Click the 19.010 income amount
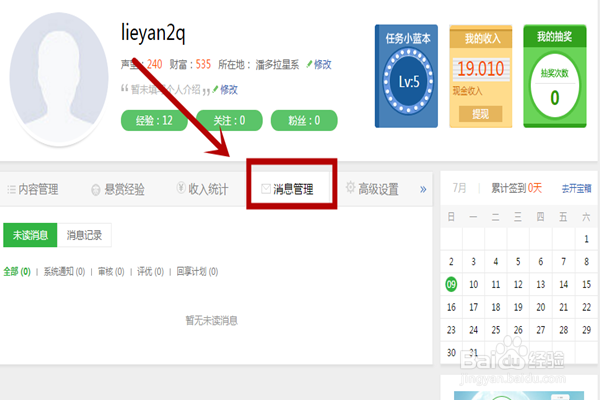Screen dimensions: 600x400 481,69
